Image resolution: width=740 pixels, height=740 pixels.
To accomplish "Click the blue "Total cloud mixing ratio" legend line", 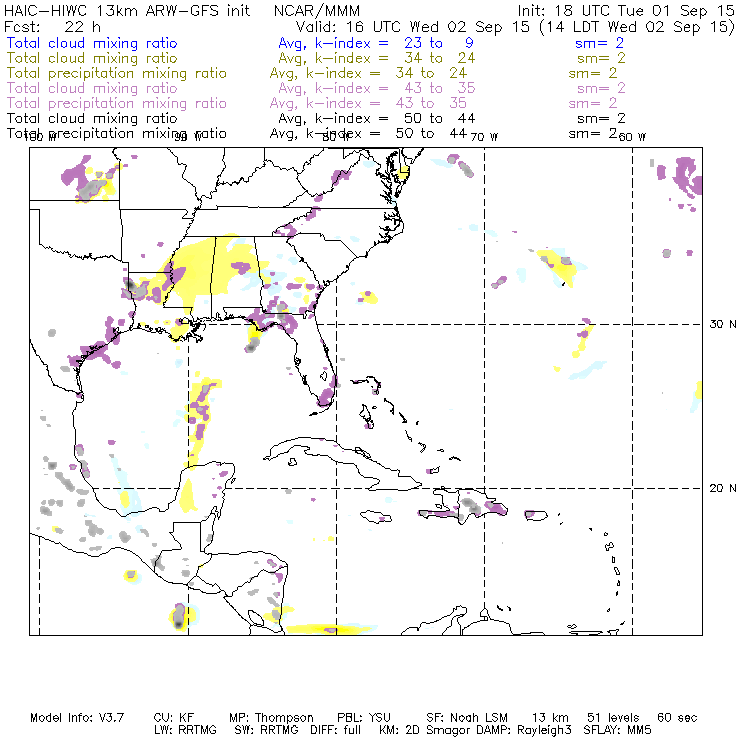I will click(x=92, y=43).
